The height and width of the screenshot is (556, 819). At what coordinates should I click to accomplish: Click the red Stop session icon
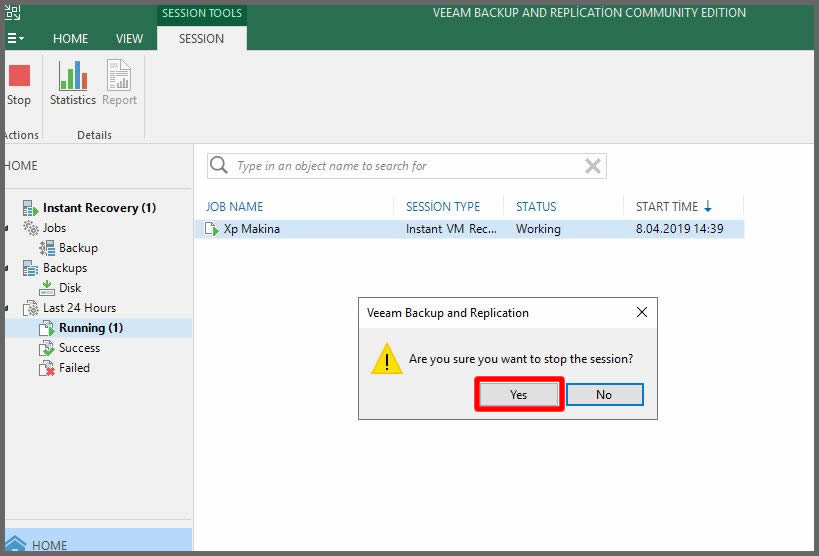point(19,75)
